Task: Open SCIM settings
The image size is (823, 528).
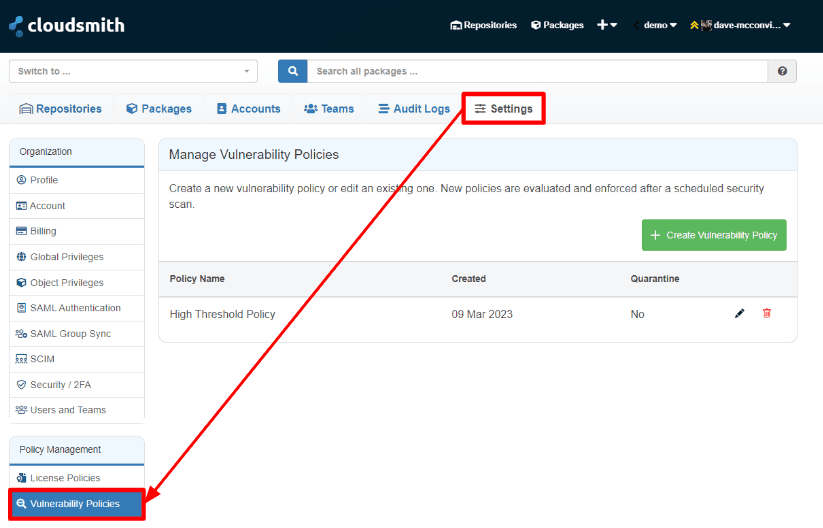Action: coord(77,359)
